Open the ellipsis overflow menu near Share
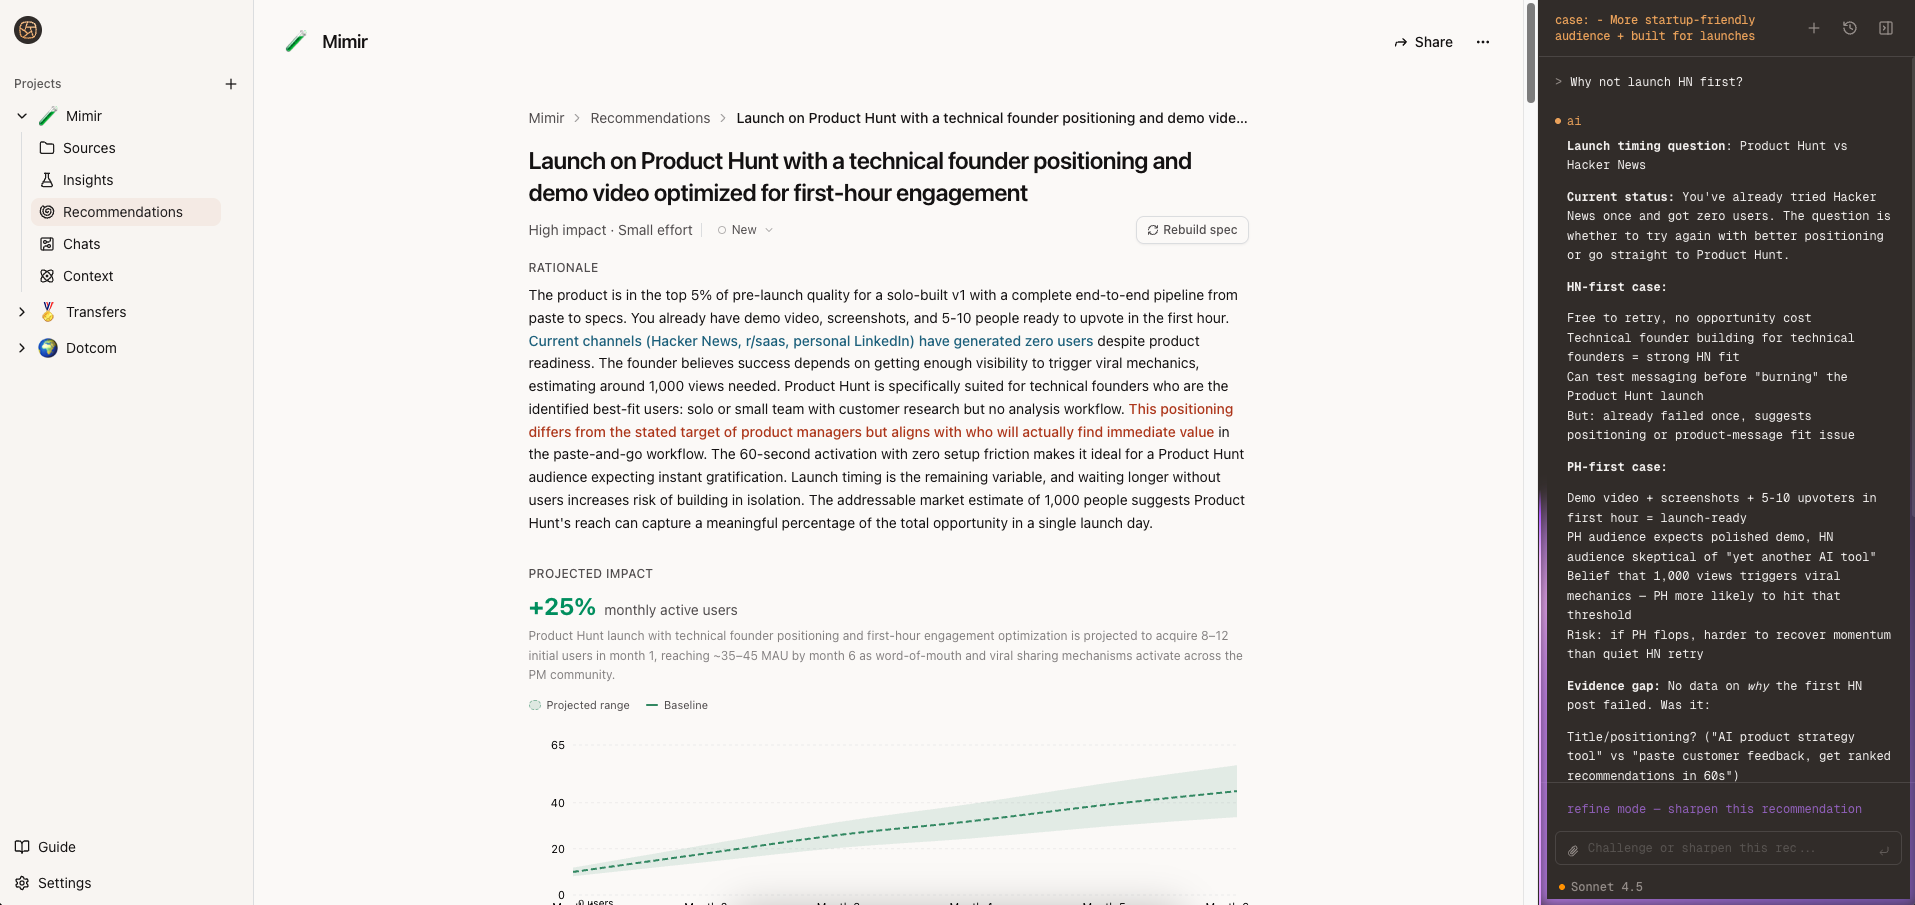The height and width of the screenshot is (905, 1915). click(1483, 42)
